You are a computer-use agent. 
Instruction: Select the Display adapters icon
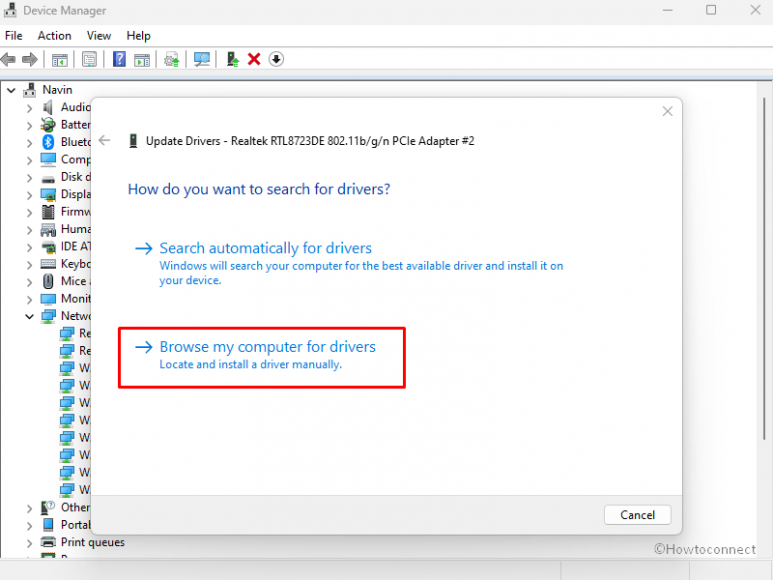[x=48, y=194]
